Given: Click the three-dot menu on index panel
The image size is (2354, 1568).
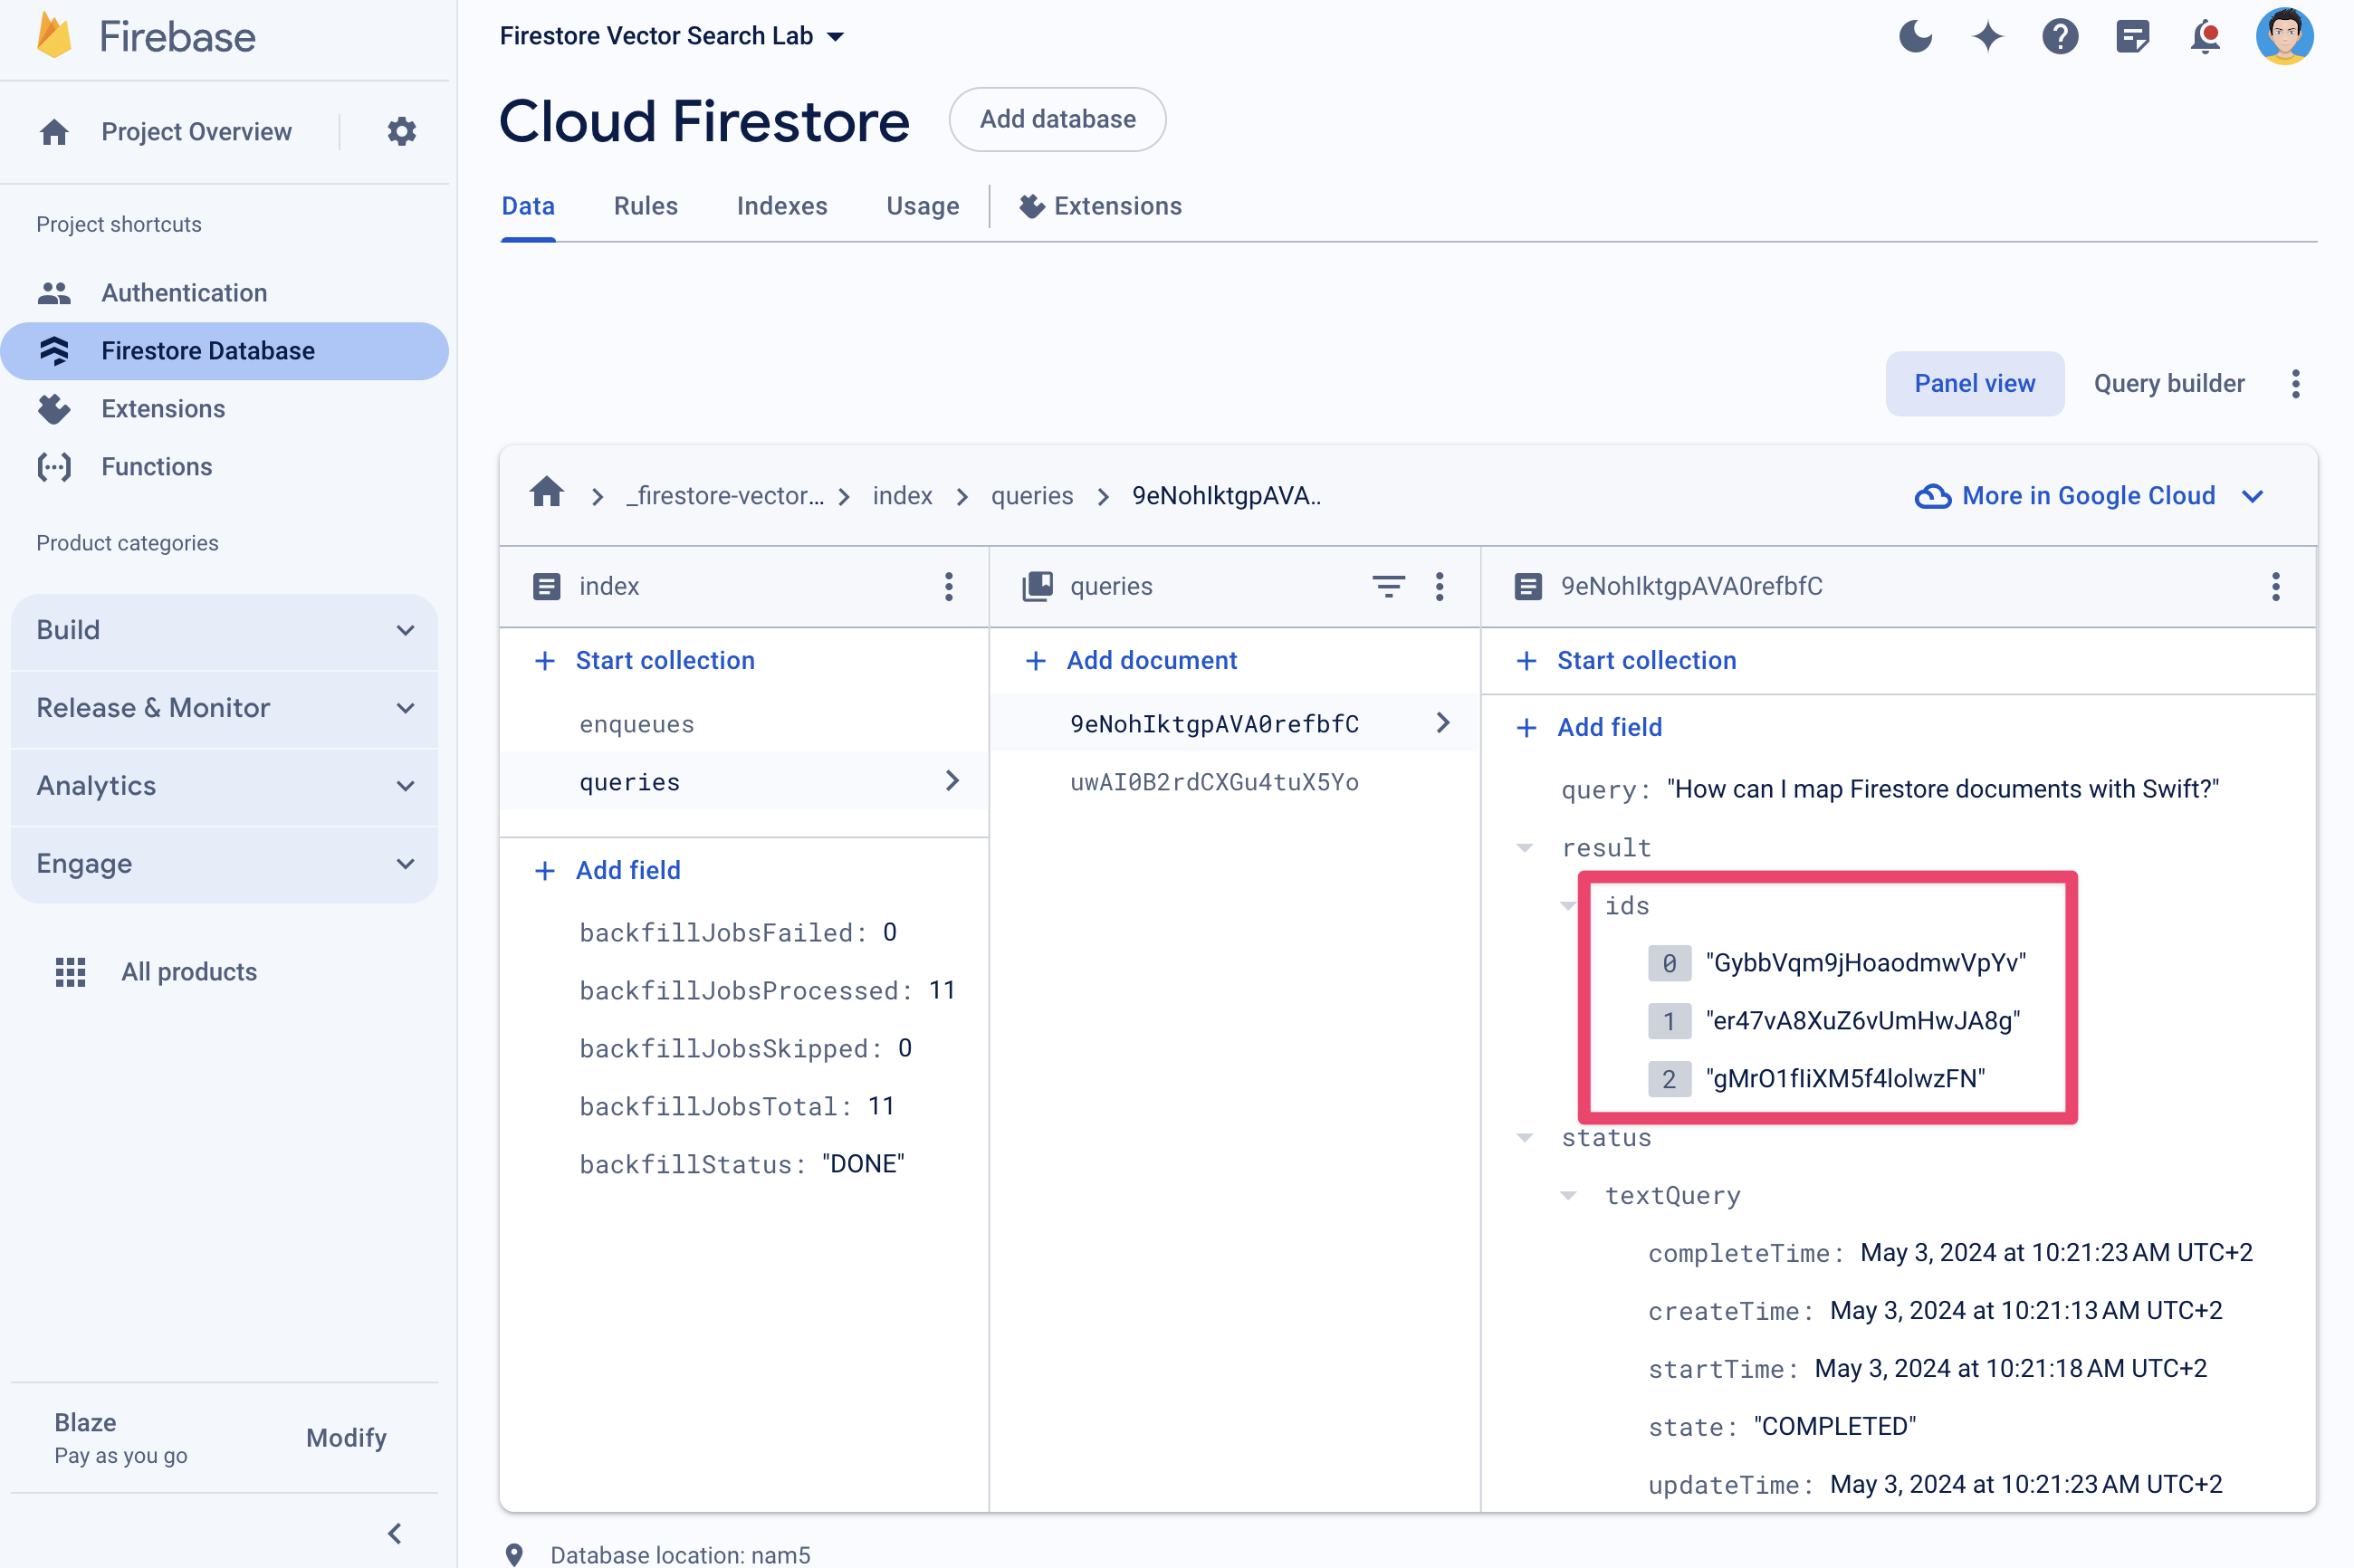Looking at the screenshot, I should point(947,587).
